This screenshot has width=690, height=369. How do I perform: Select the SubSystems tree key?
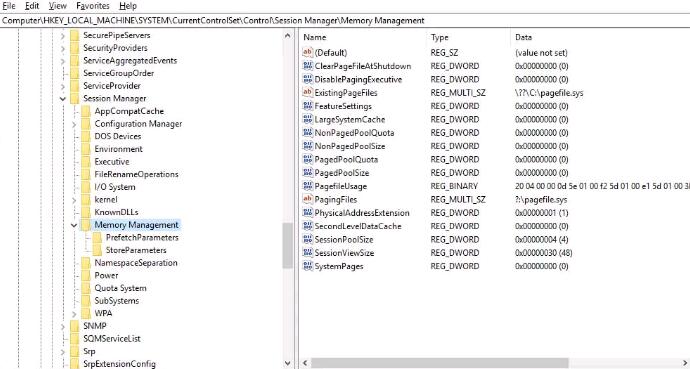[x=117, y=301]
